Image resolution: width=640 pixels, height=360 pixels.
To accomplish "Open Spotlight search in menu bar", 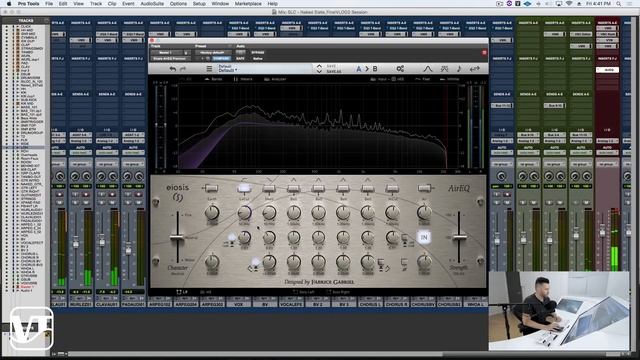I will [619, 4].
